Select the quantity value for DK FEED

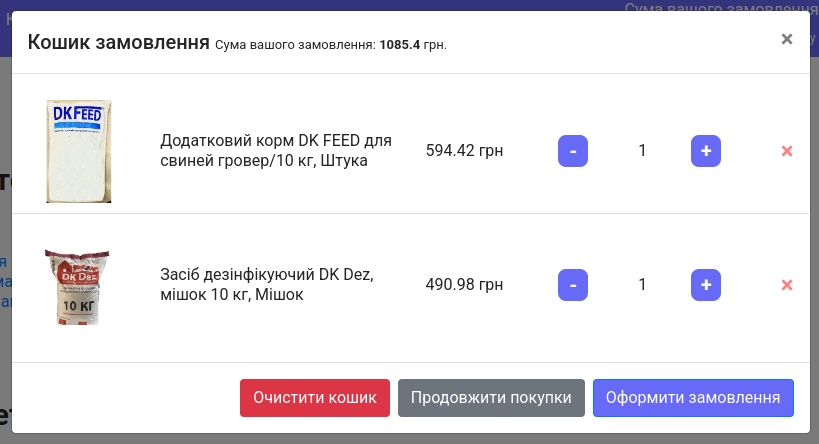pos(642,150)
